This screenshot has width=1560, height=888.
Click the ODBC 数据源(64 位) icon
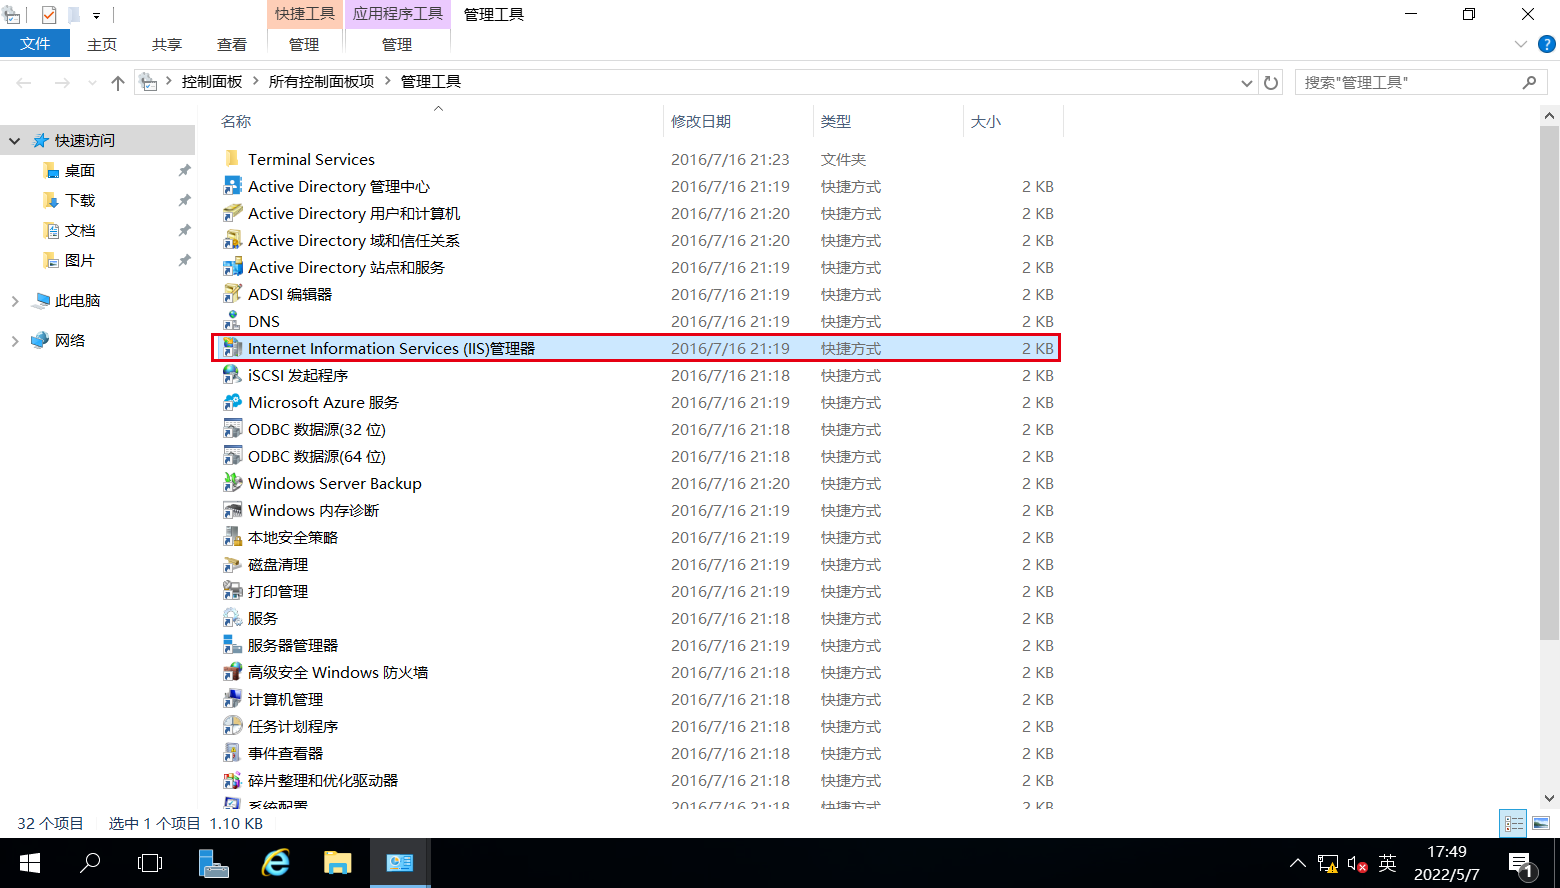click(232, 456)
